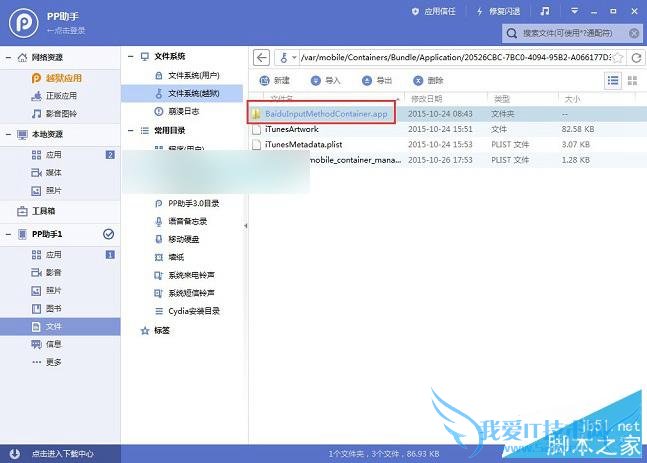The image size is (647, 463).
Task: Open the 工具箱 toolbox
Action: click(36, 211)
